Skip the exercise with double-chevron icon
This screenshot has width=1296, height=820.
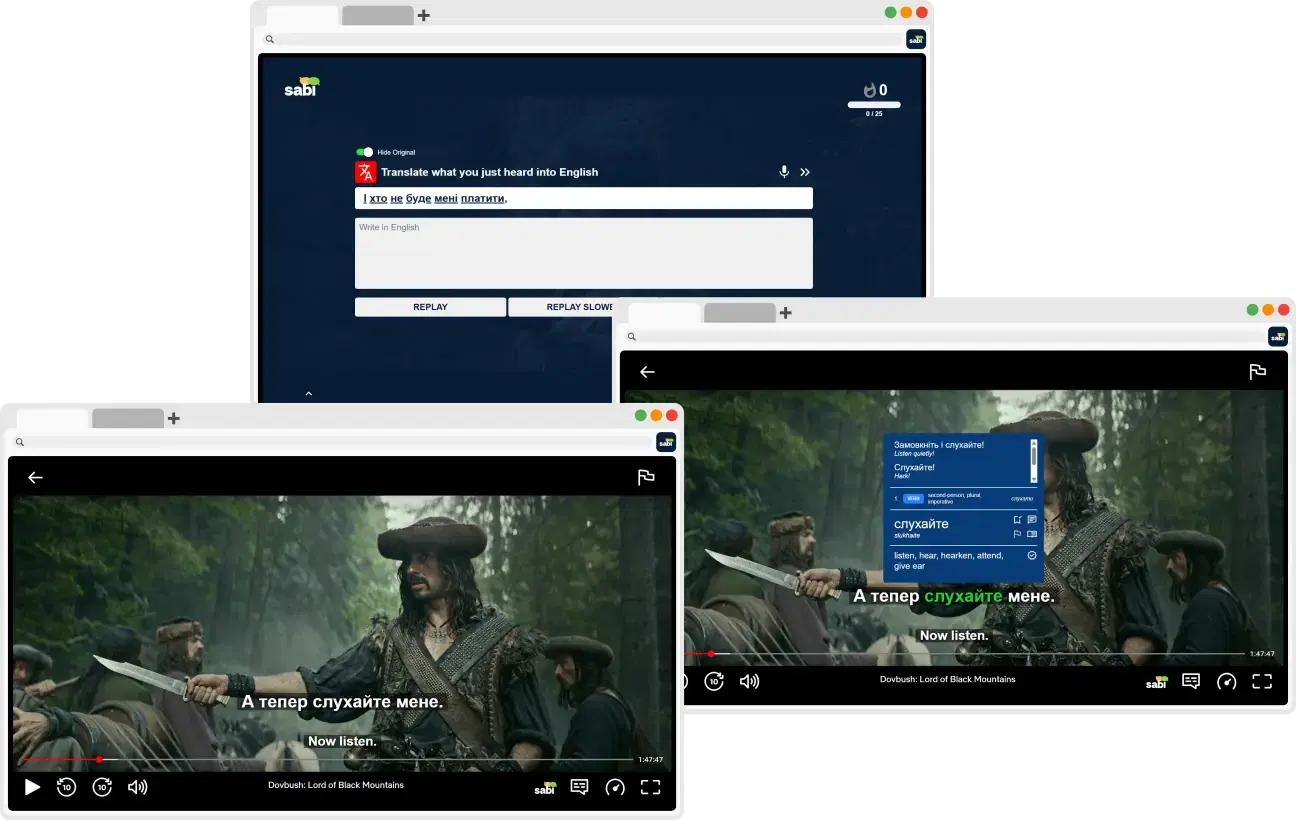coord(805,172)
